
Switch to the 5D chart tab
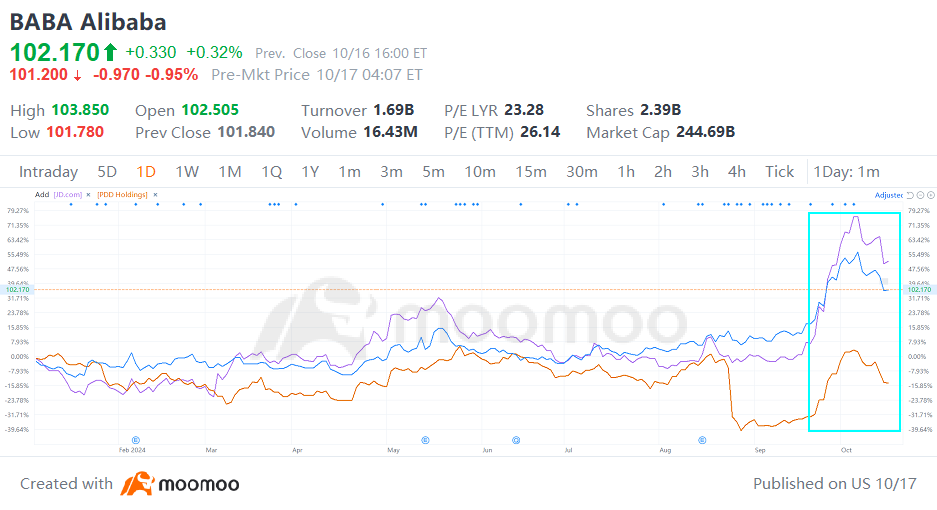107,172
